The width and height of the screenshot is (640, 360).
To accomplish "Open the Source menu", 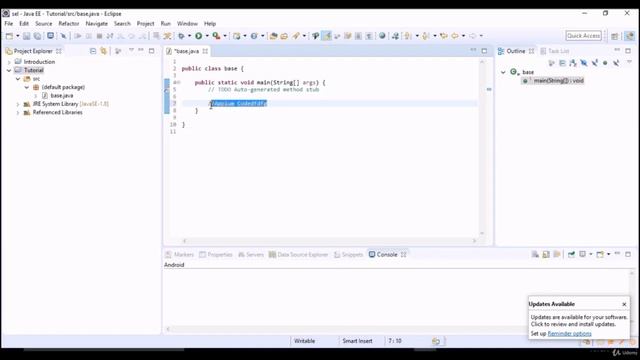I will point(44,24).
